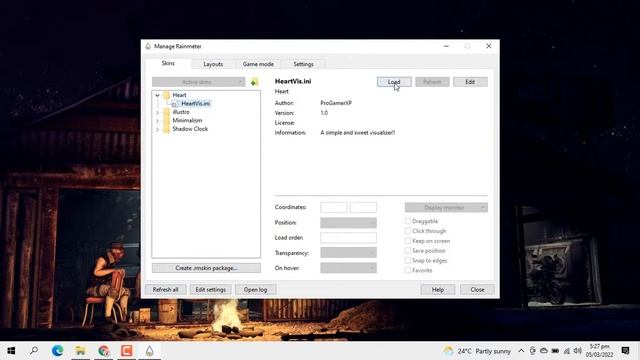Open the Display monitor dropdown
Image resolution: width=640 pixels, height=360 pixels.
pos(446,207)
